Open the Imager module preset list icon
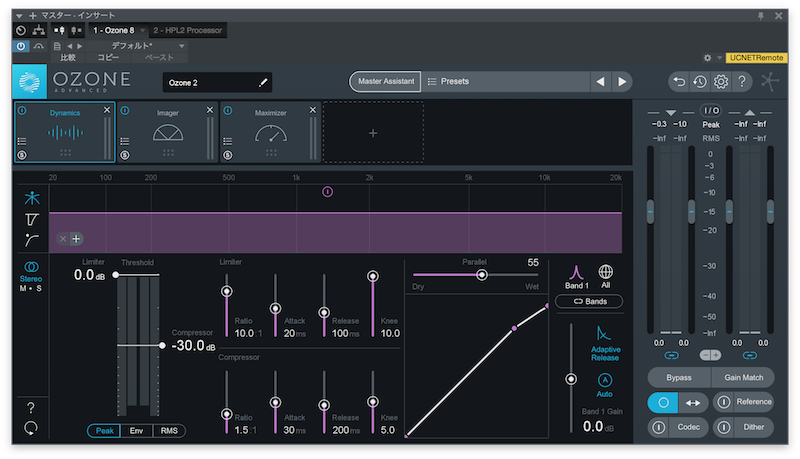This screenshot has width=800, height=459. click(x=125, y=141)
